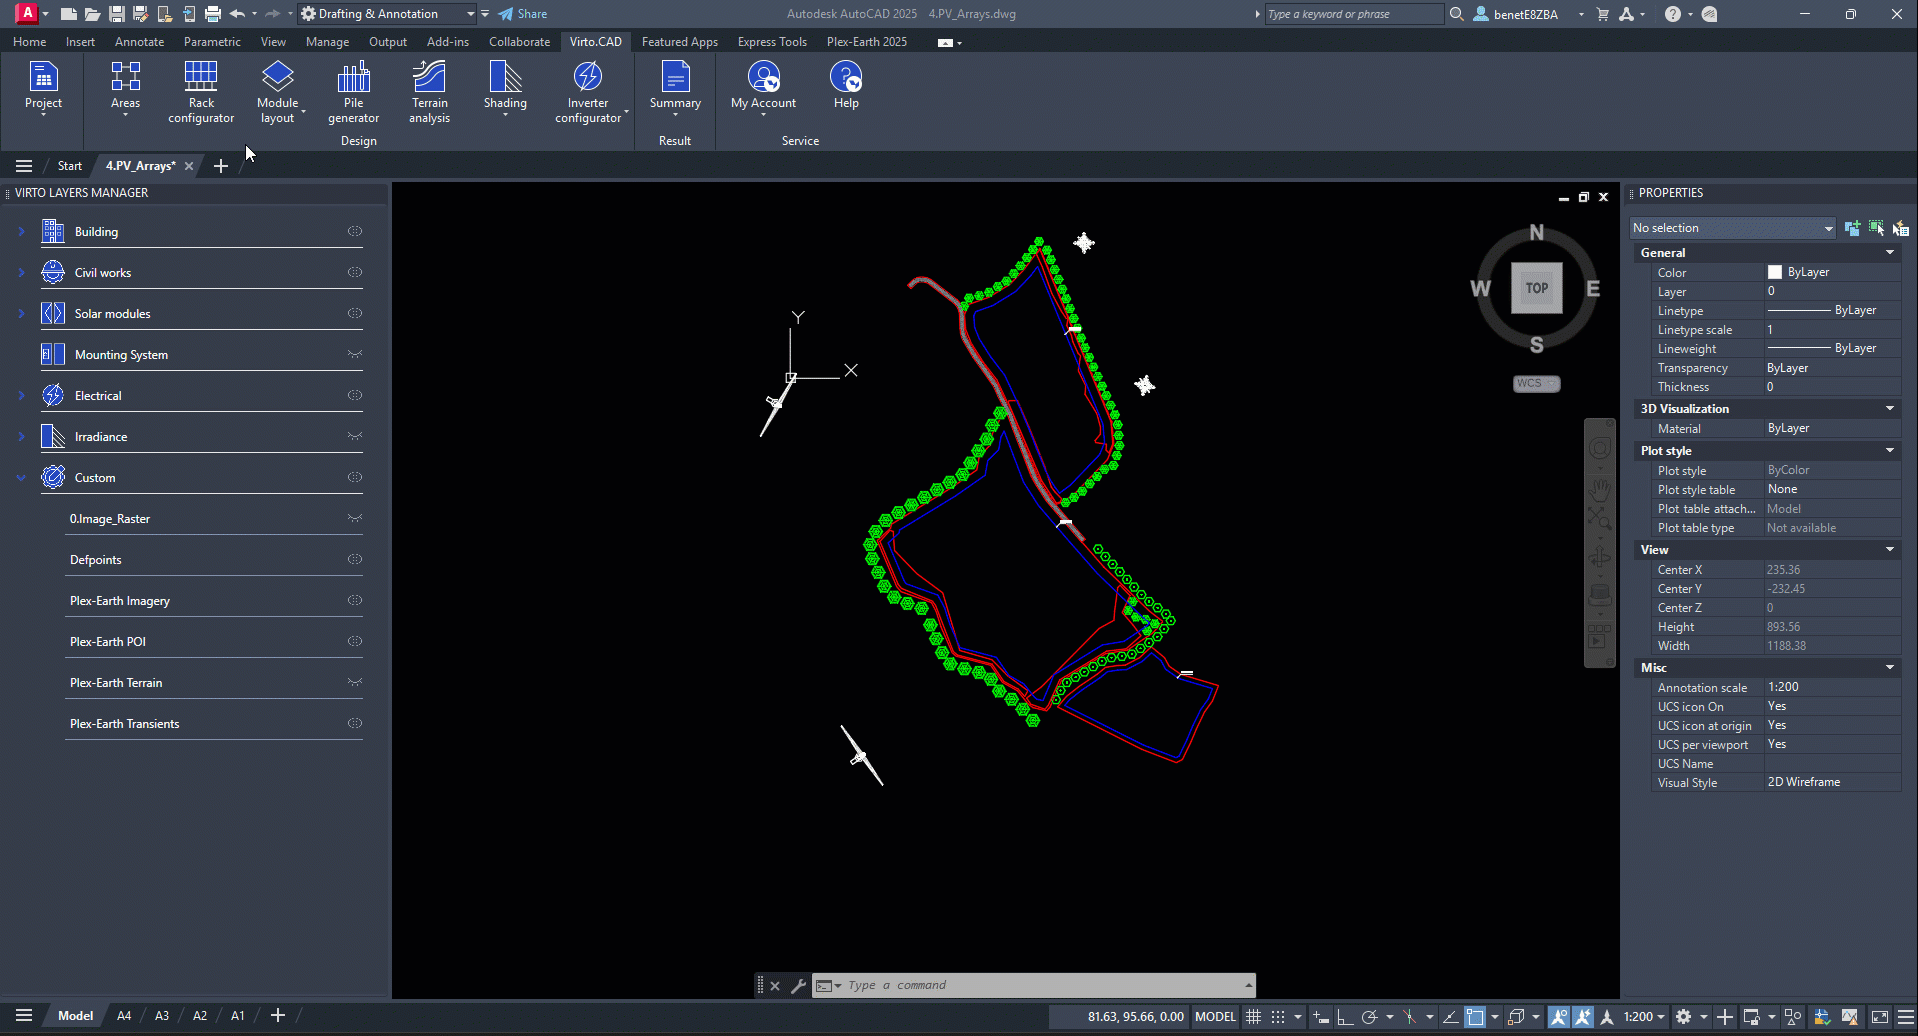Open the Summary result tool

tap(675, 88)
